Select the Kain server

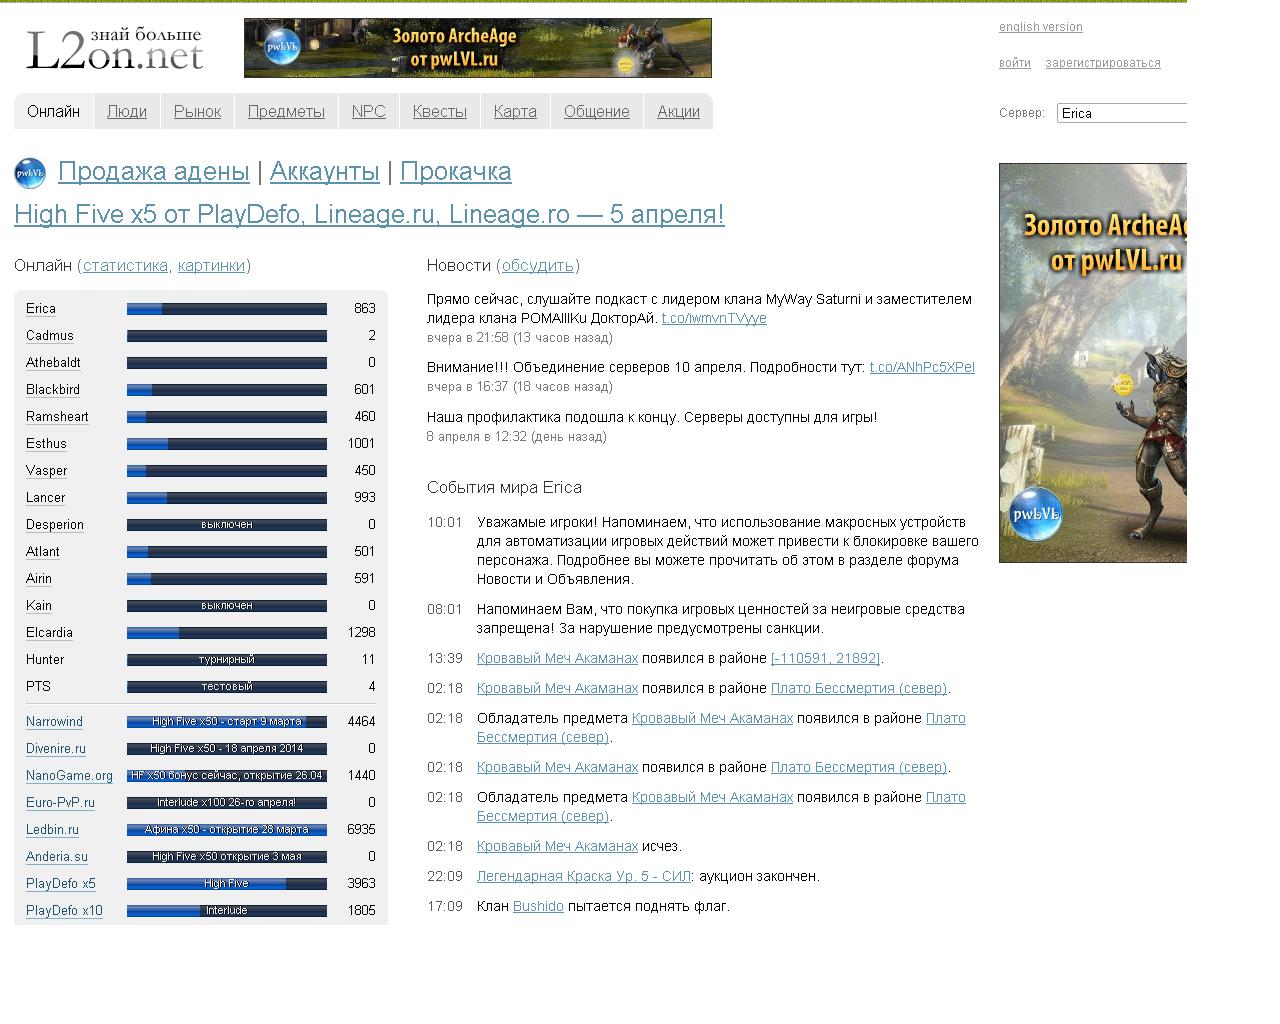coord(39,606)
